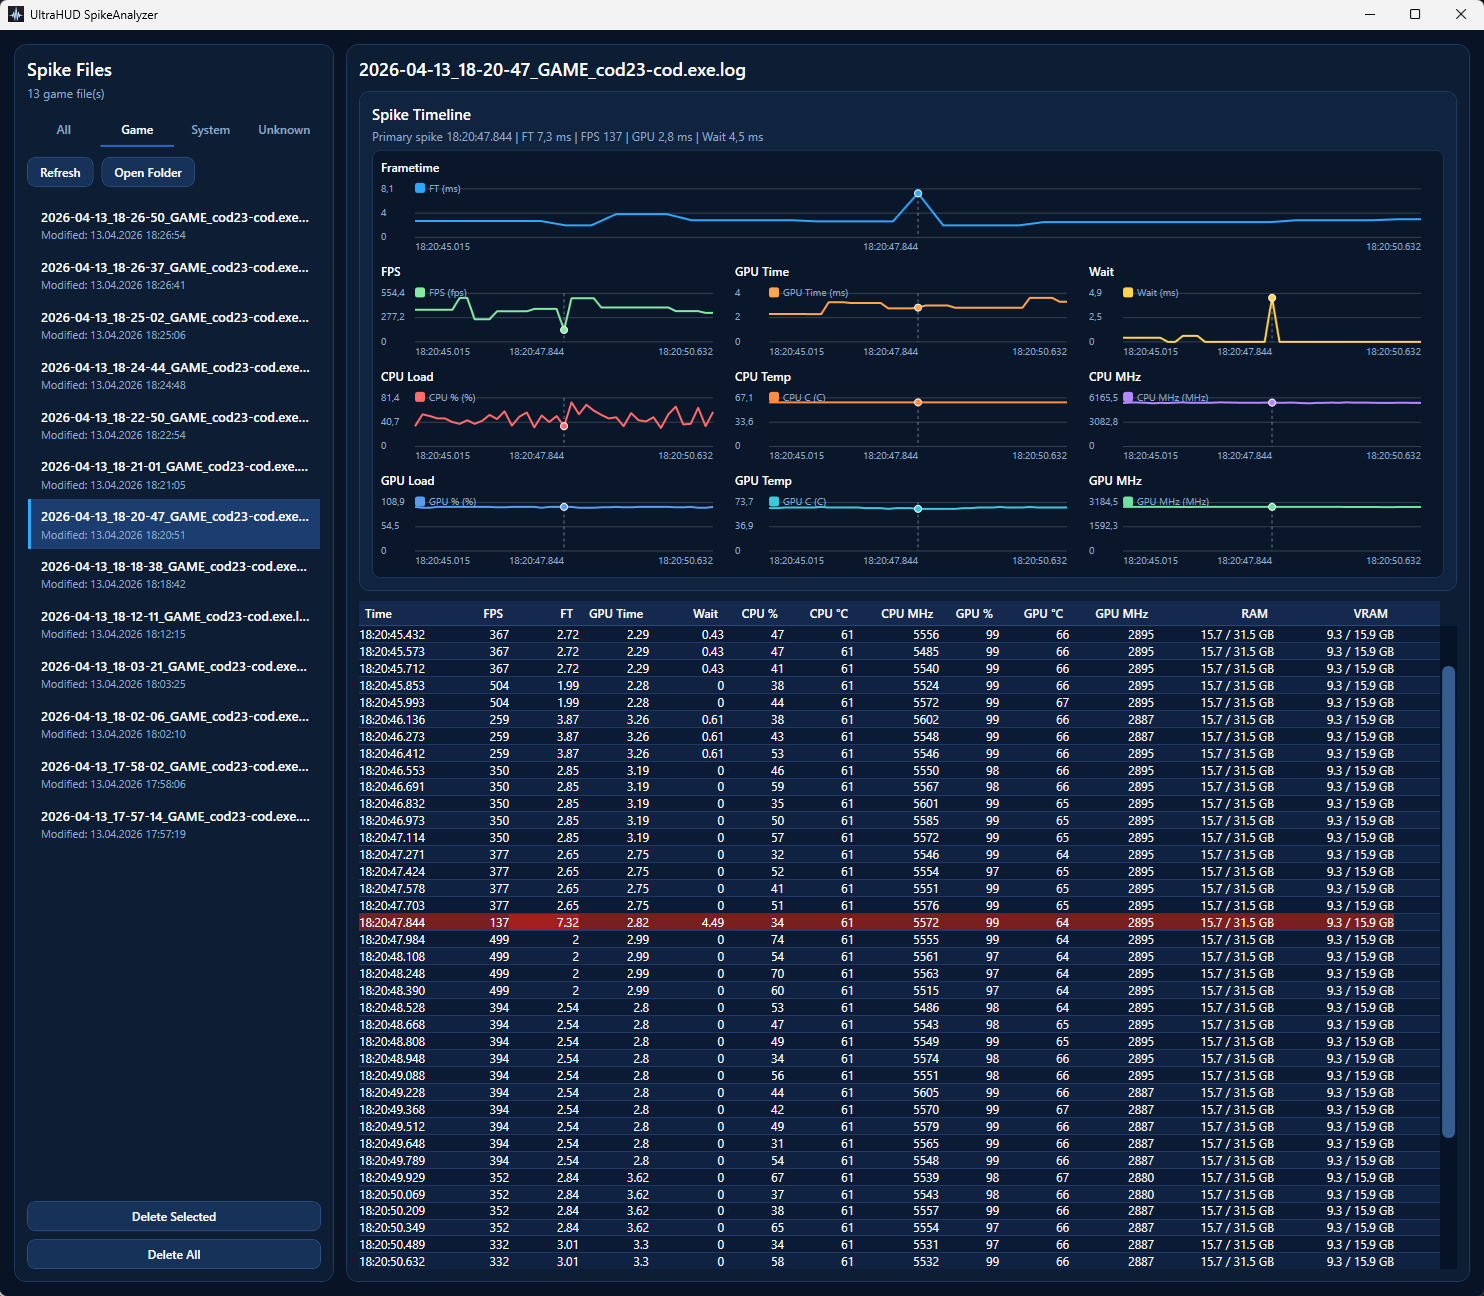Image resolution: width=1484 pixels, height=1296 pixels.
Task: Click the purple CPU MHz legend swatch
Action: pos(1128,398)
